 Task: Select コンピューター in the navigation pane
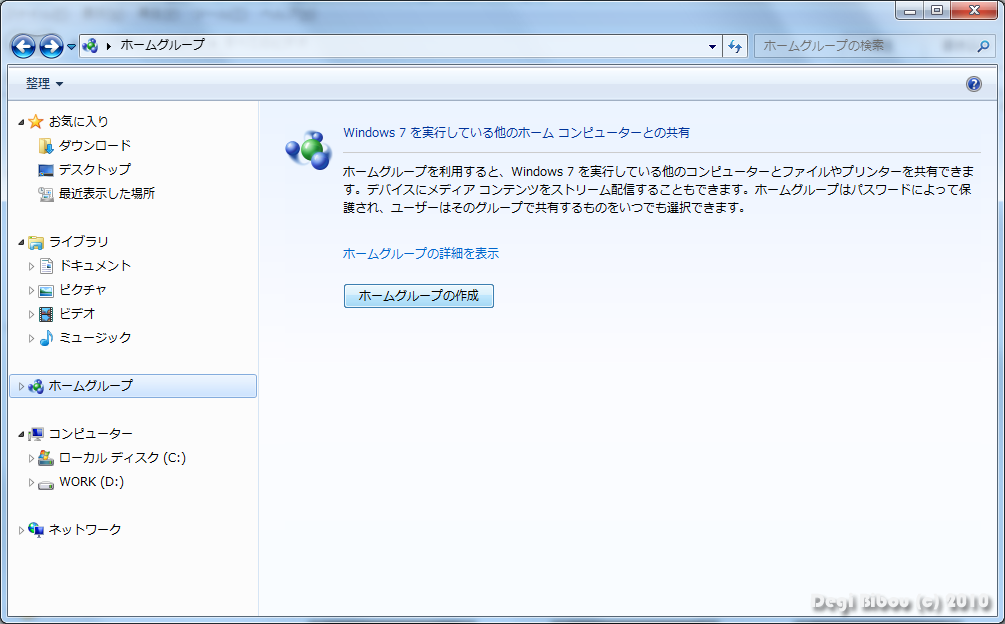point(90,434)
